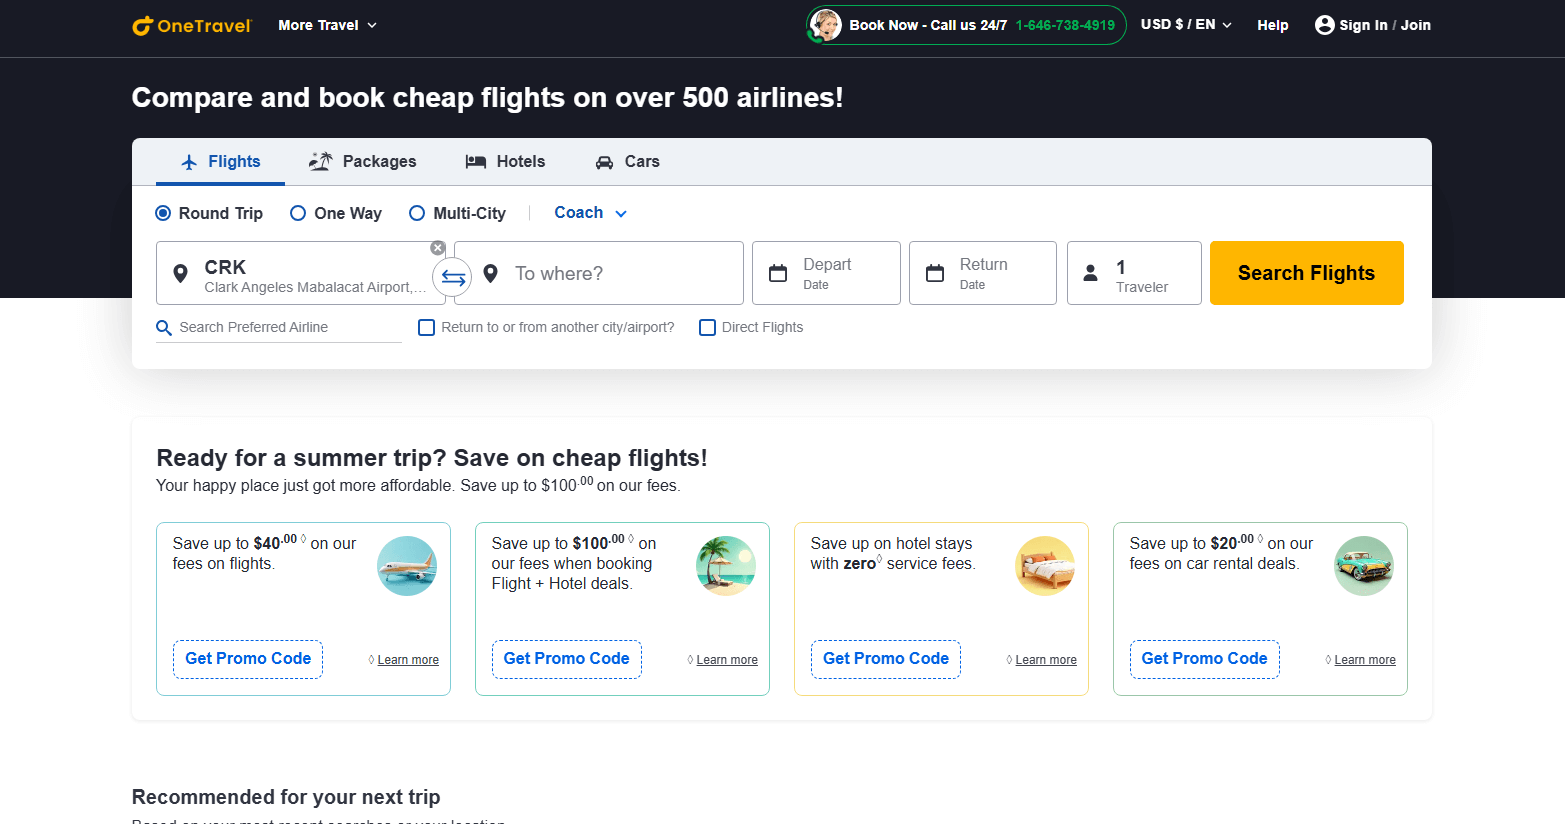Clear the CRK origin field with the X icon
Image resolution: width=1565 pixels, height=824 pixels.
click(438, 248)
